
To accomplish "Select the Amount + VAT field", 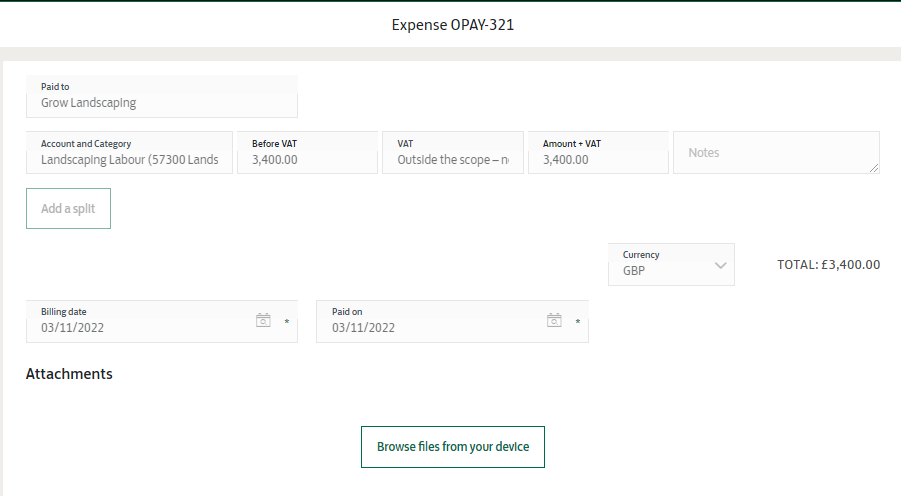I will [x=597, y=159].
